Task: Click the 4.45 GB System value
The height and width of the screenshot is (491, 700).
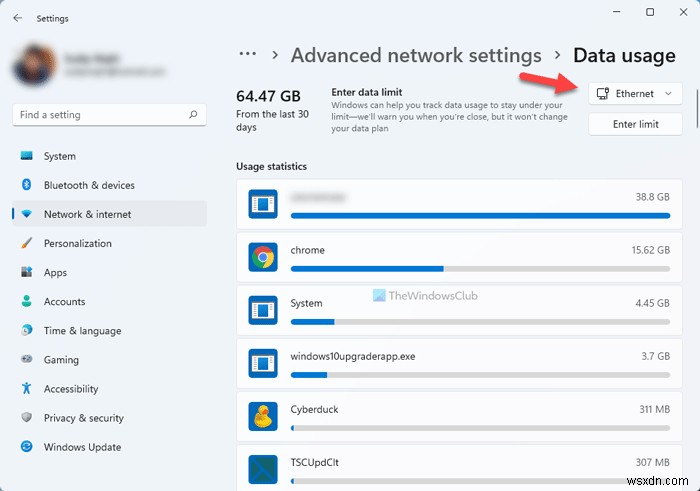Action: (652, 303)
